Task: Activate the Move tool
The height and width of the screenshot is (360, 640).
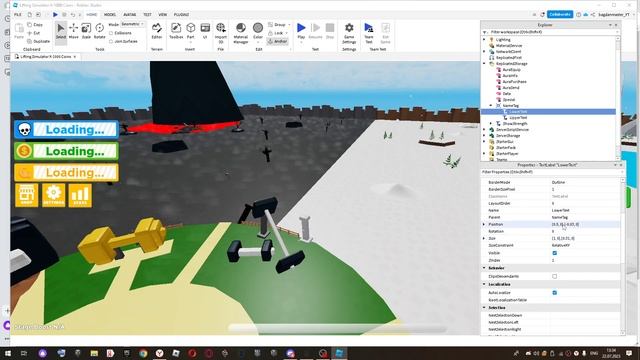Action: coord(73,31)
